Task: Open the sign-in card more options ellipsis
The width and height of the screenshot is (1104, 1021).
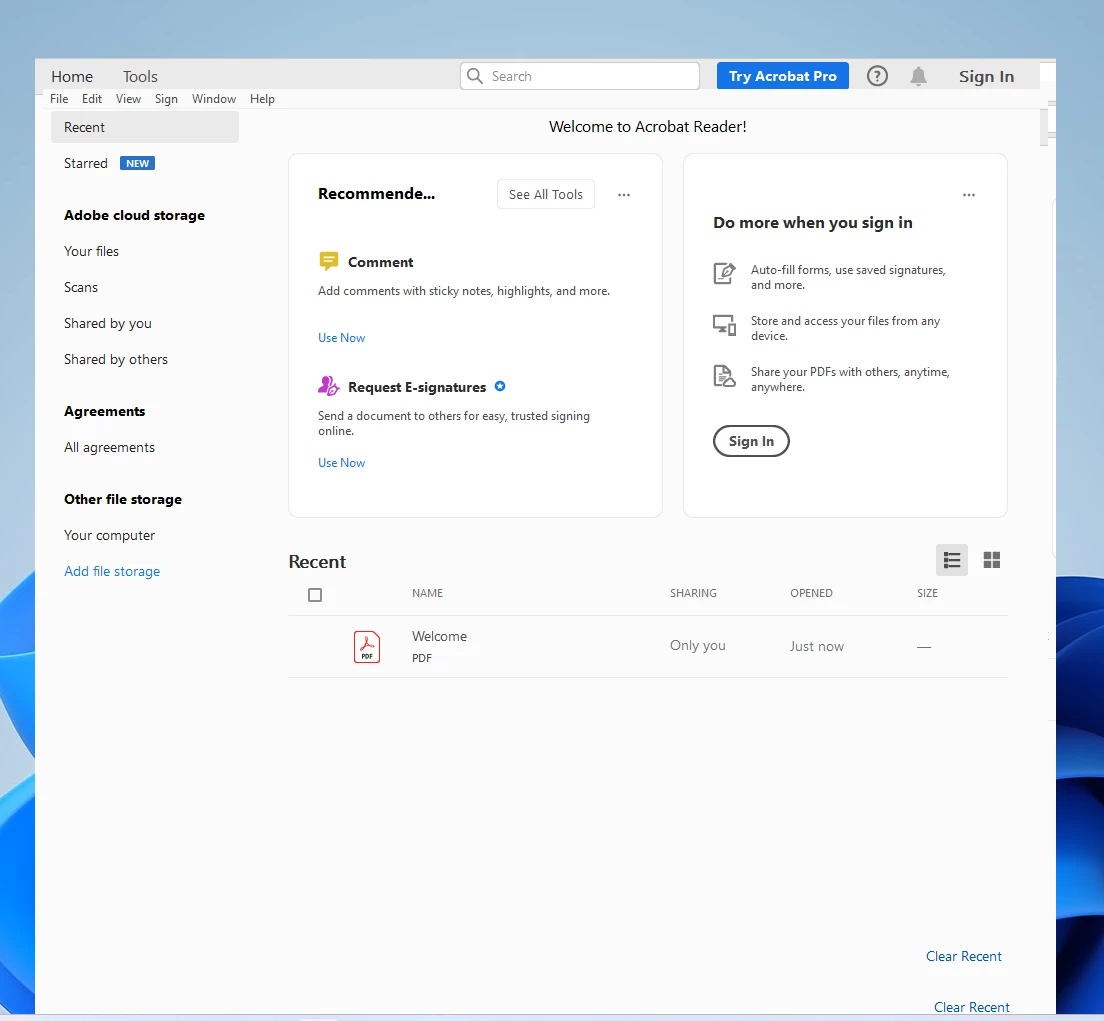Action: [969, 194]
